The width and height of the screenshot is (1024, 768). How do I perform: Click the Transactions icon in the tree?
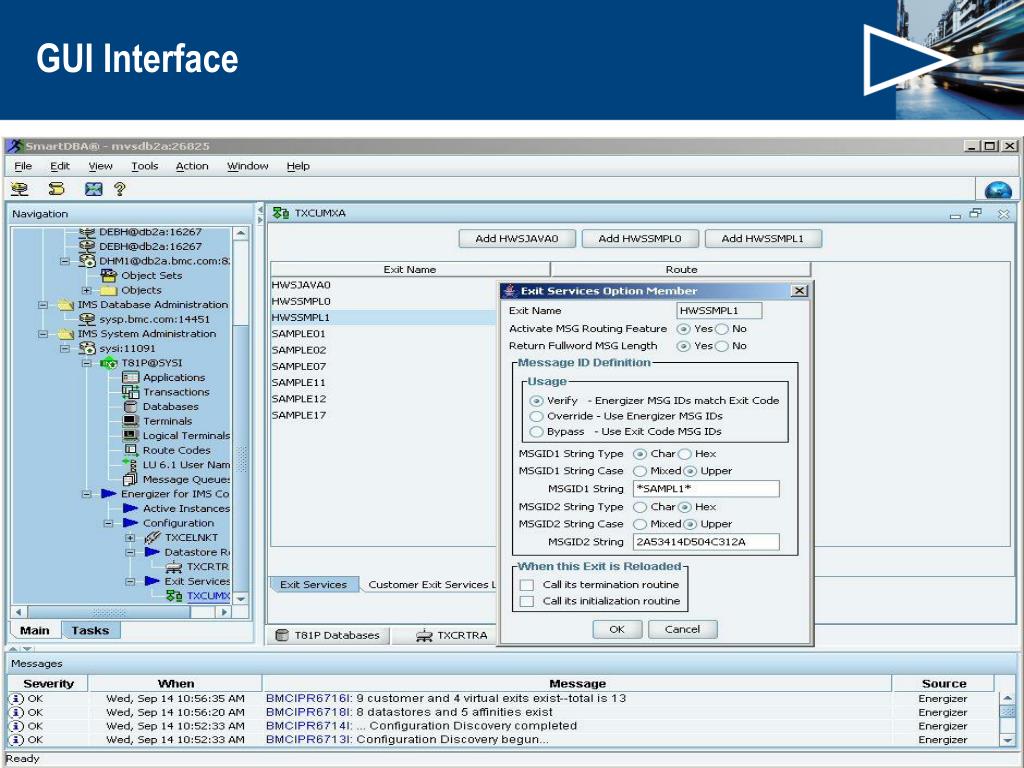[131, 392]
